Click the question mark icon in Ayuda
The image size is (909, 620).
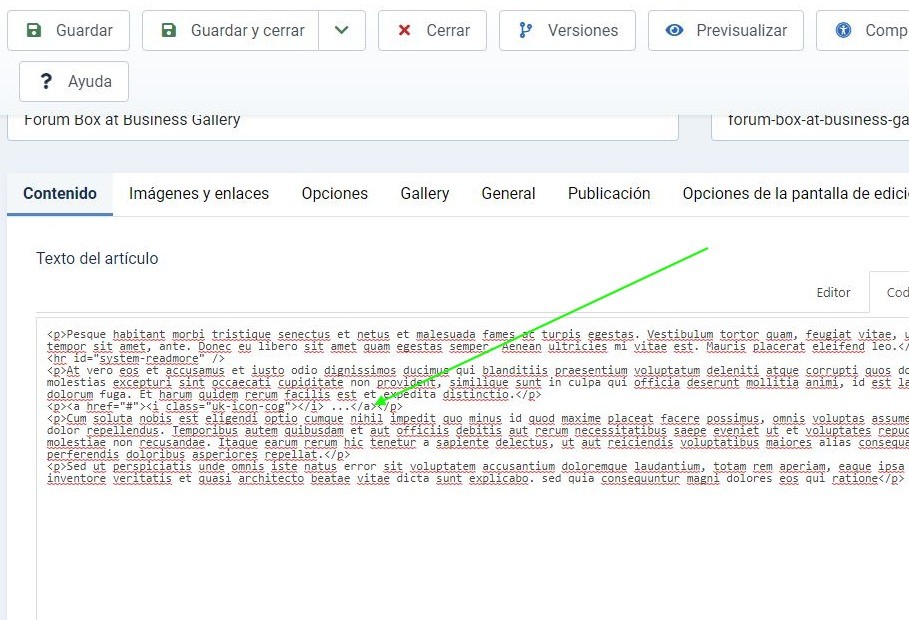click(x=46, y=81)
